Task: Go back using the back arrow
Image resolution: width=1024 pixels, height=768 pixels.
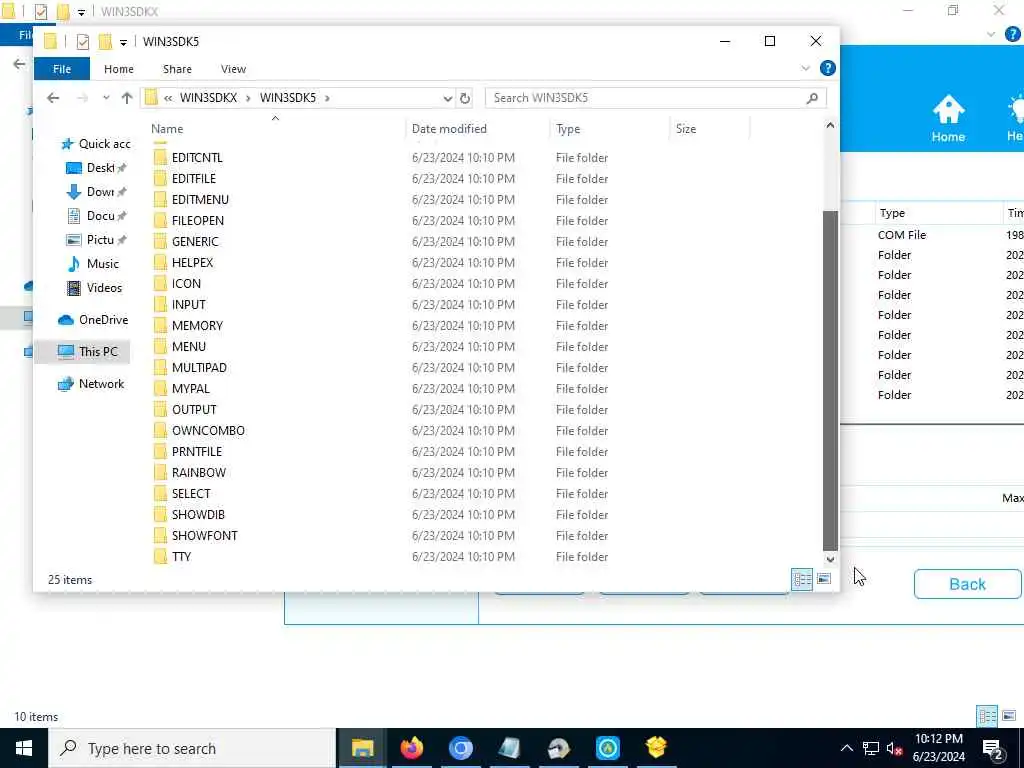Action: pos(53,98)
